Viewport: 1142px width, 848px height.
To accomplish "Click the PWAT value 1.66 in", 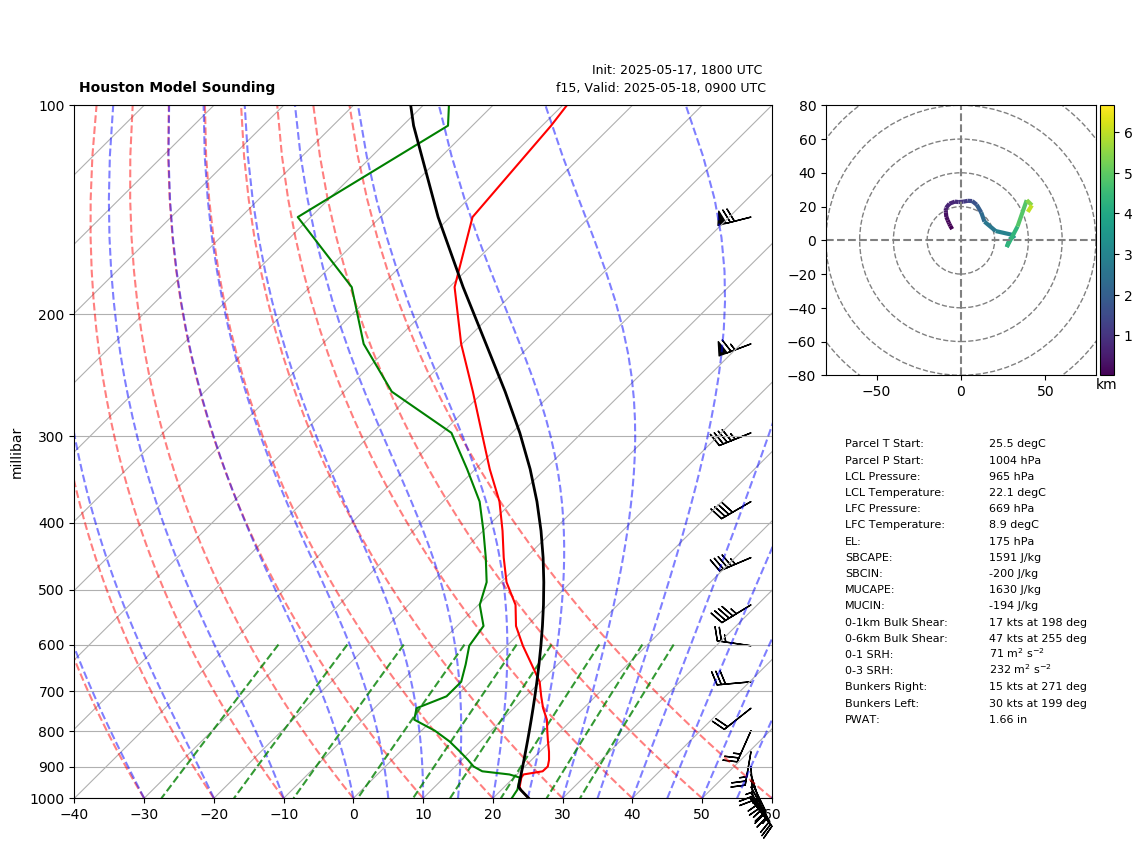I will tap(1008, 719).
